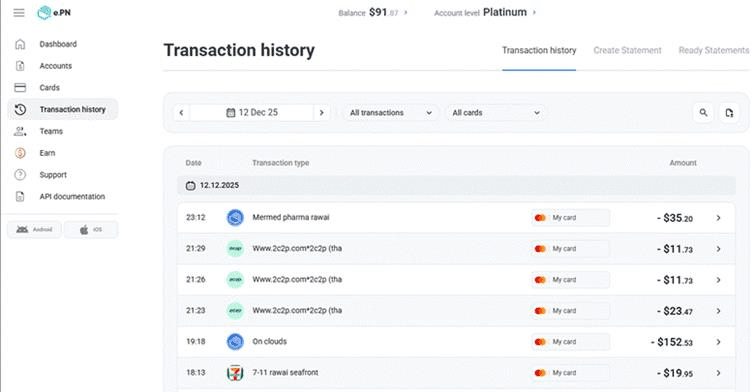Click the 2c2p merchant icon at 21:29
The width and height of the screenshot is (756, 392).
(235, 249)
